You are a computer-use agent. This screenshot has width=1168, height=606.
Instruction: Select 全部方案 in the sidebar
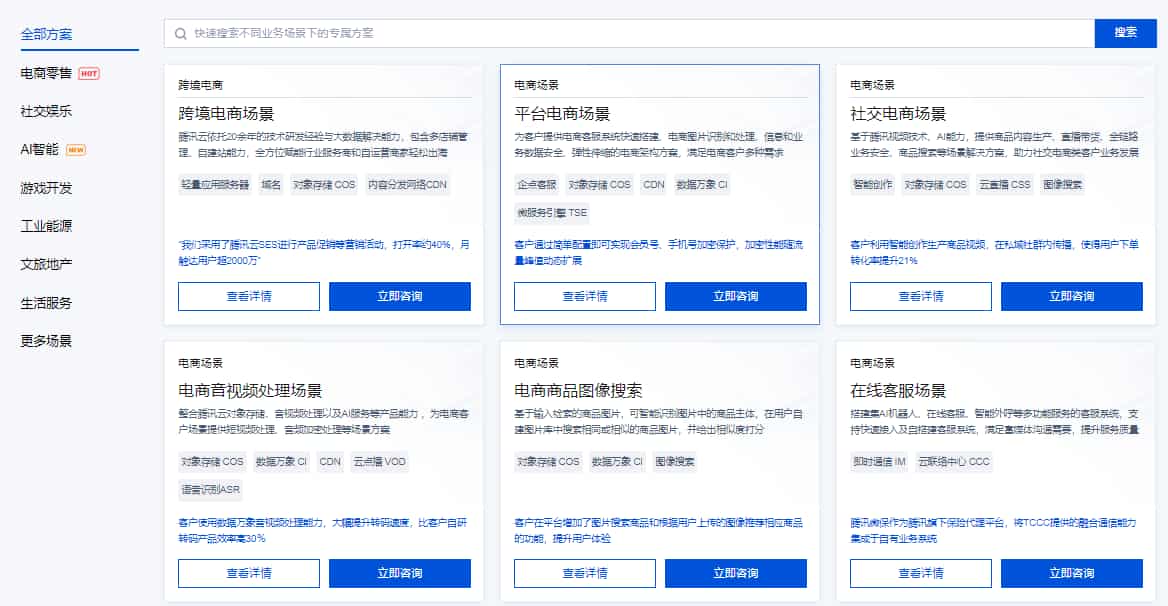coord(46,34)
